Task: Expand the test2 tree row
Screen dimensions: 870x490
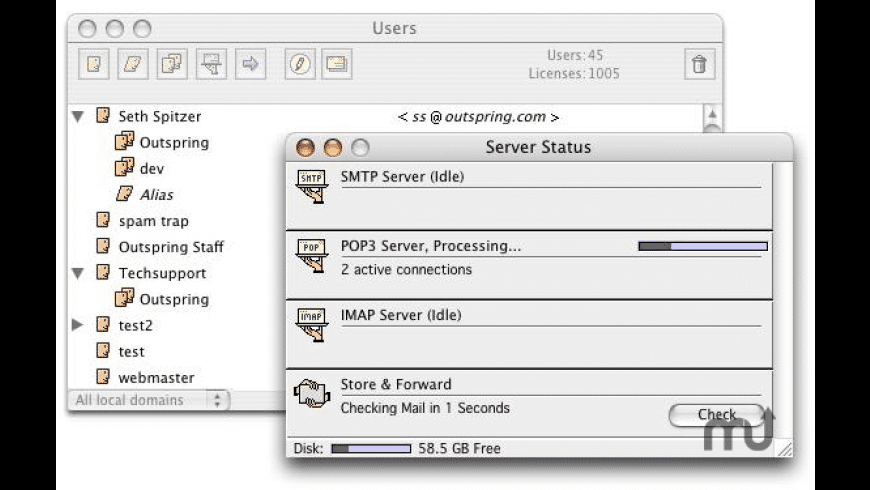Action: 78,325
